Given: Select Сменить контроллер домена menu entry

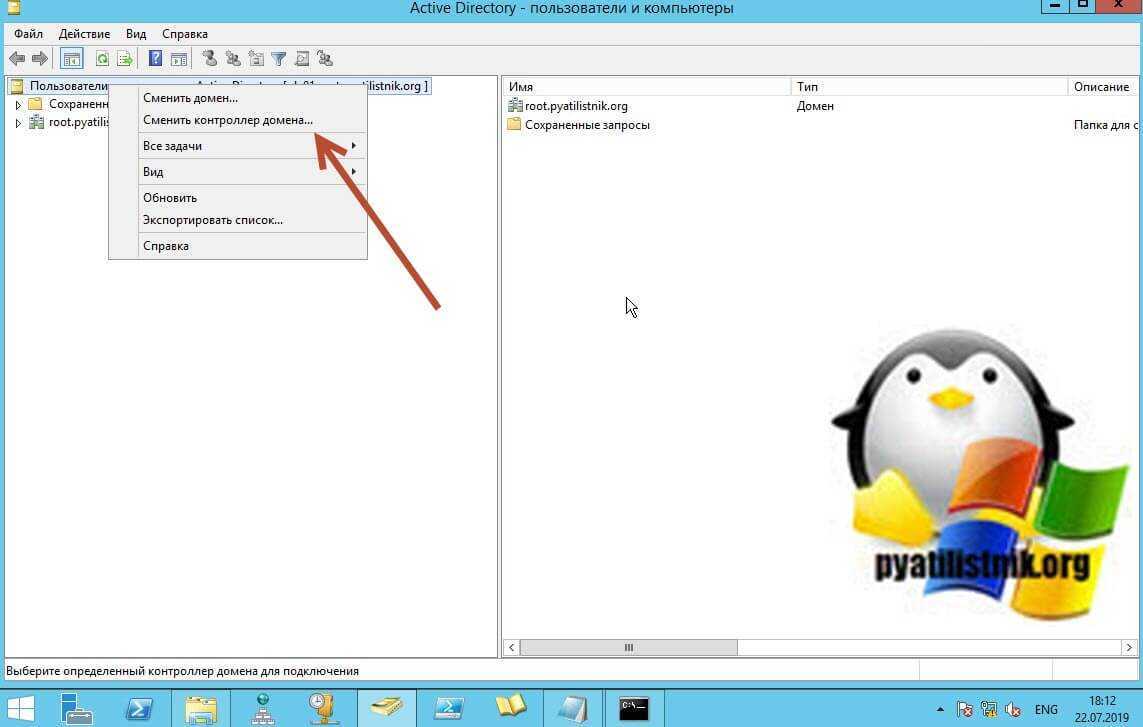Looking at the screenshot, I should (227, 120).
